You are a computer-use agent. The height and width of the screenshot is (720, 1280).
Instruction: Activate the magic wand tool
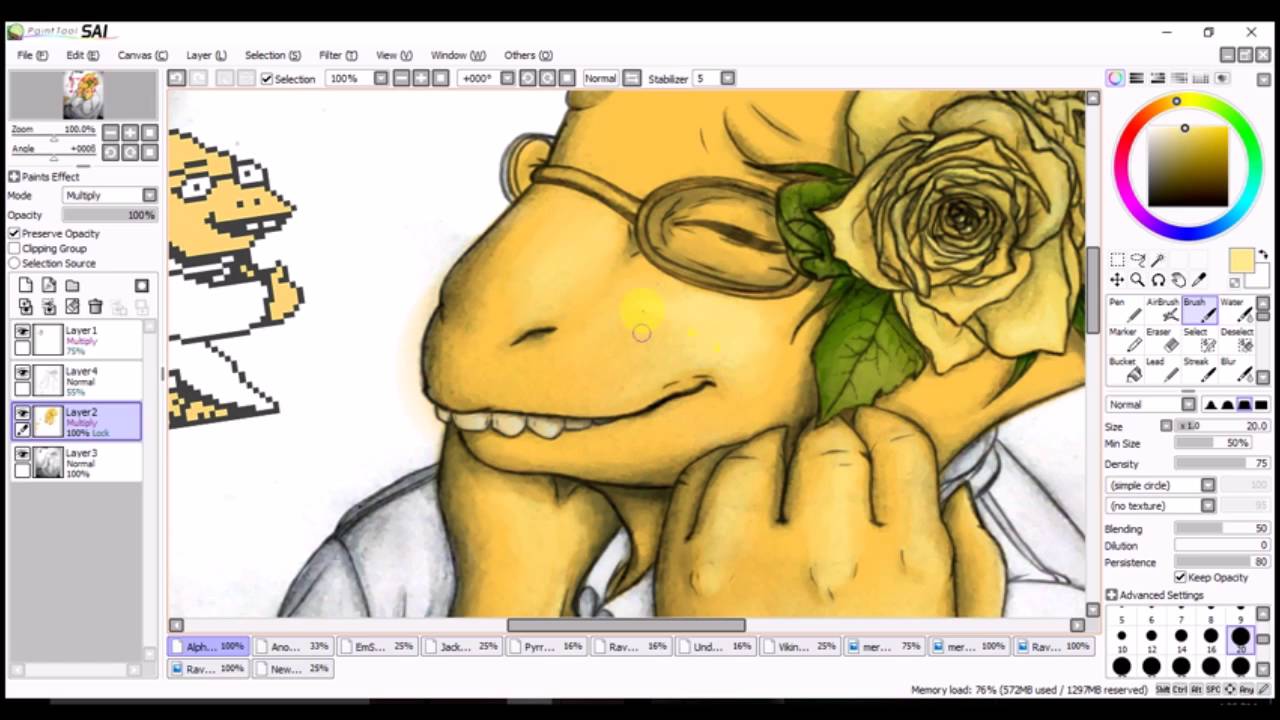click(x=1158, y=260)
